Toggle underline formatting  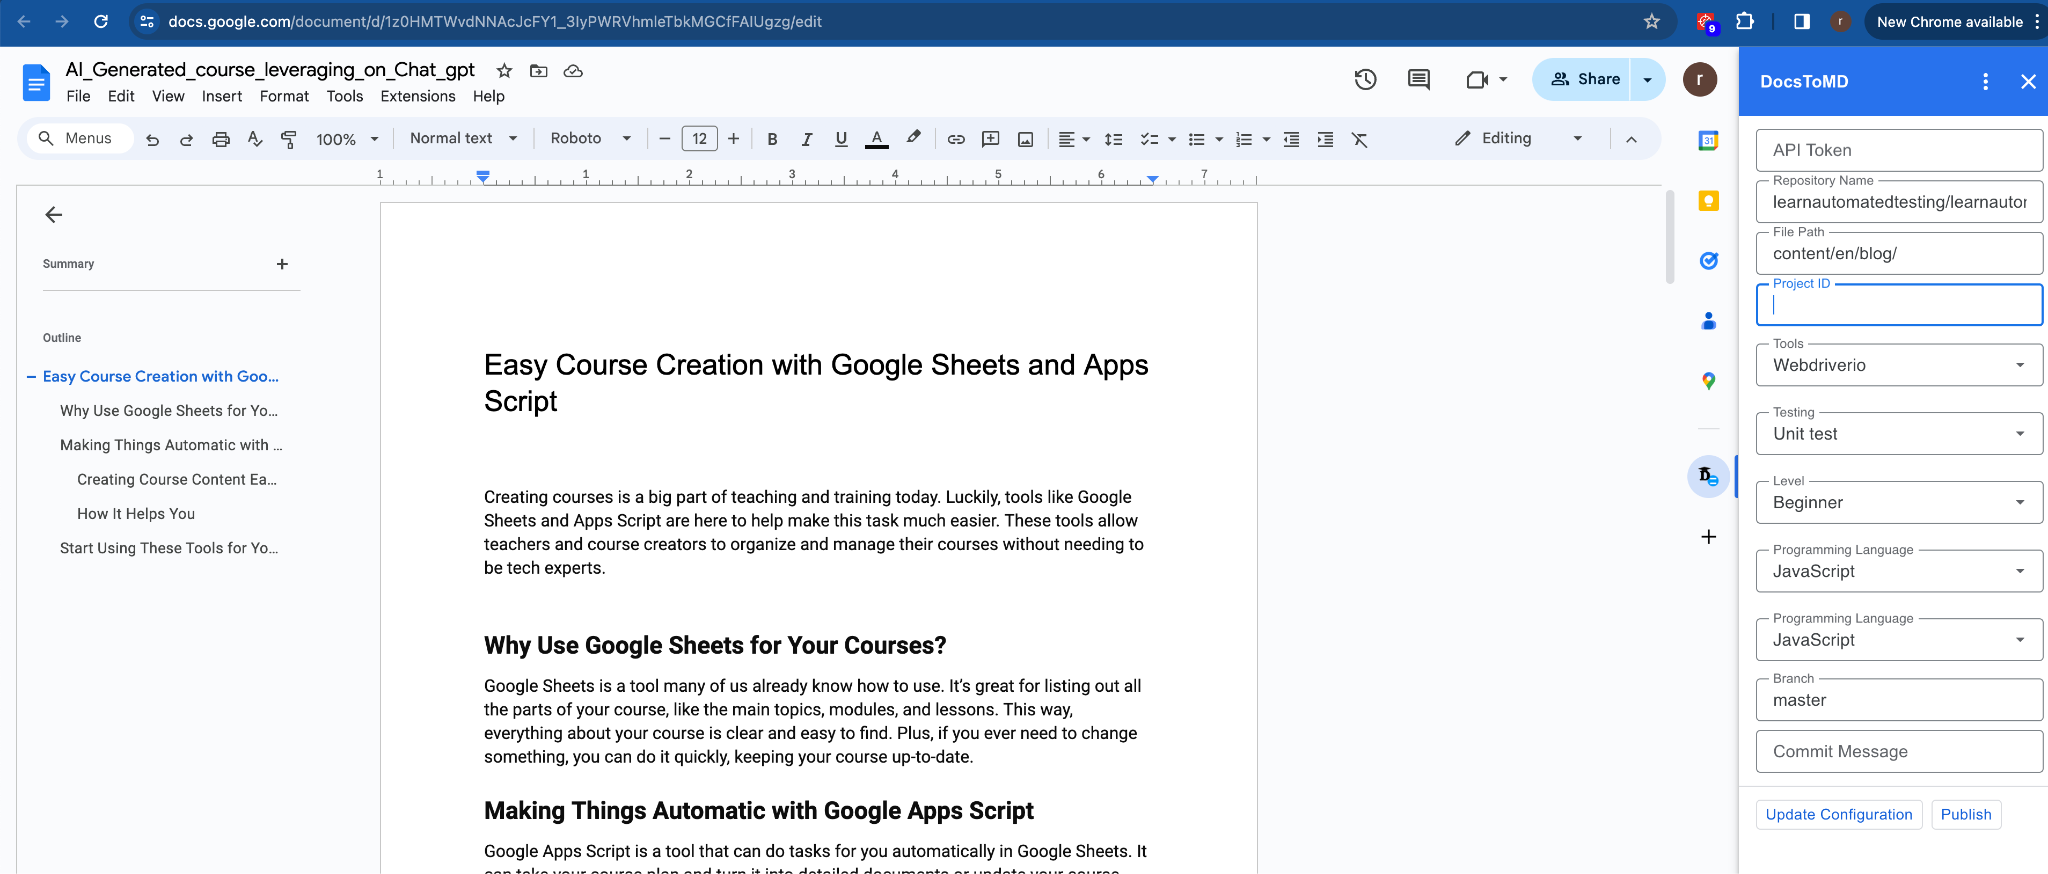pyautogui.click(x=841, y=140)
